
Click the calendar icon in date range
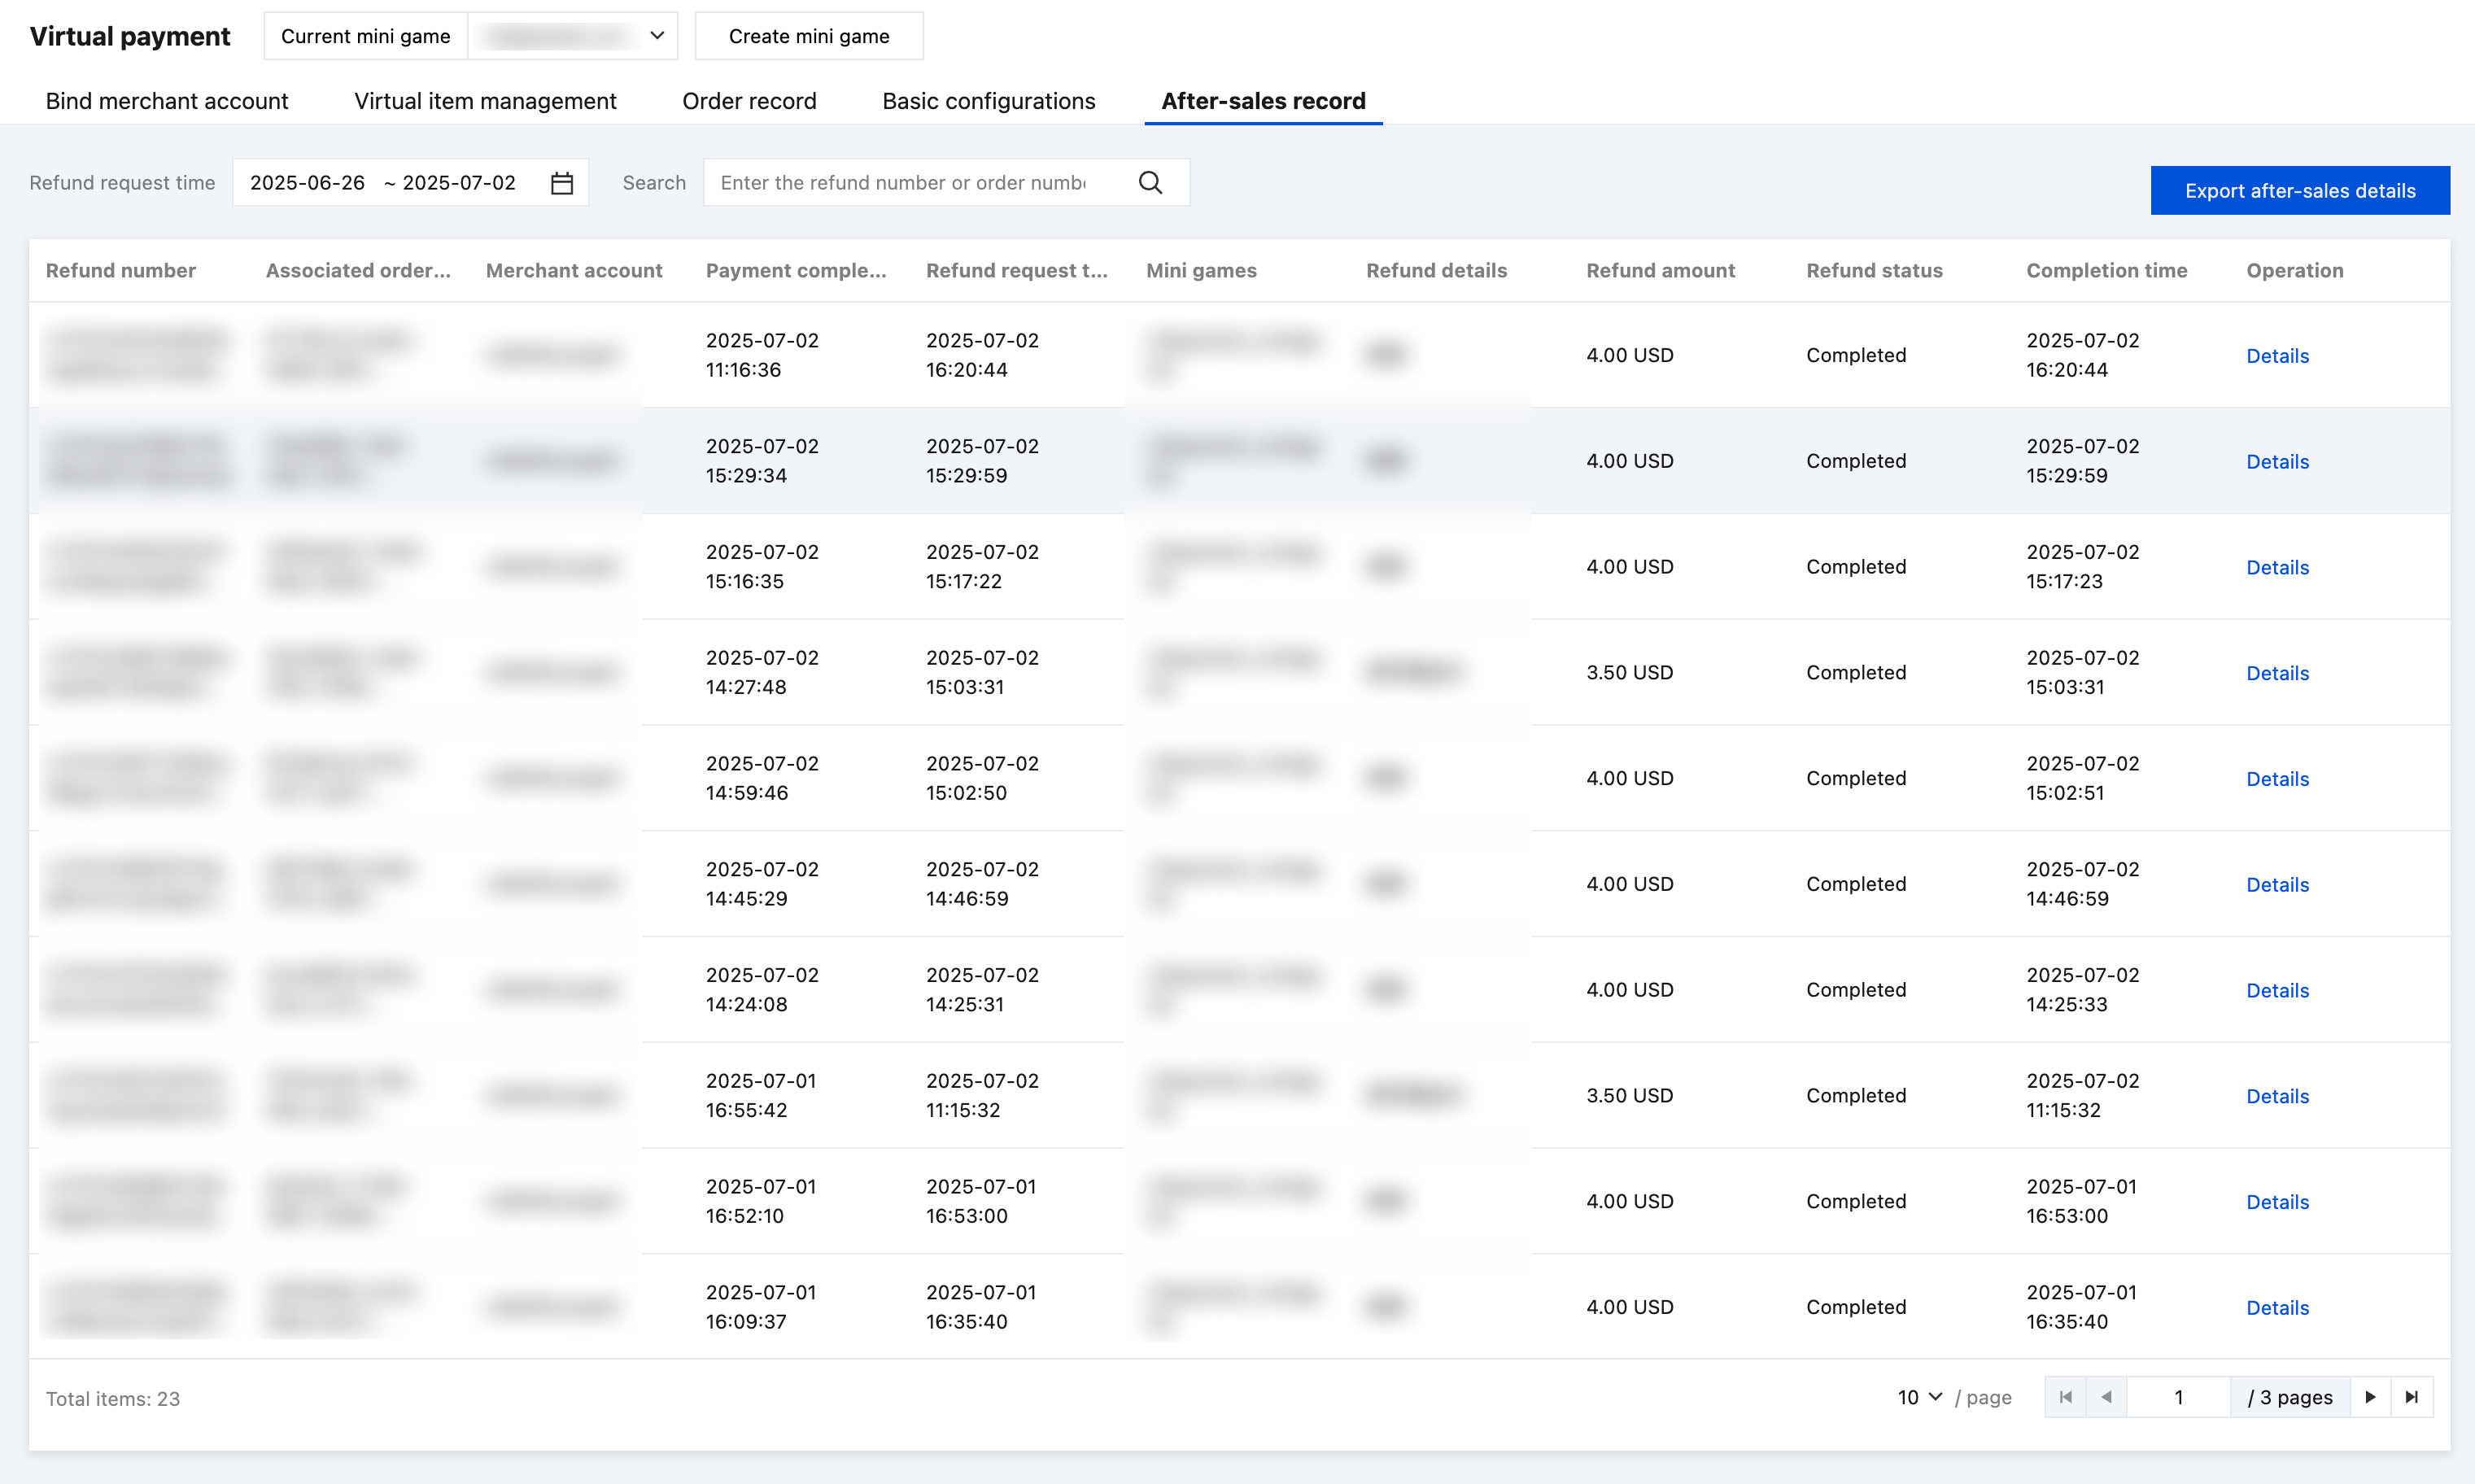562,183
